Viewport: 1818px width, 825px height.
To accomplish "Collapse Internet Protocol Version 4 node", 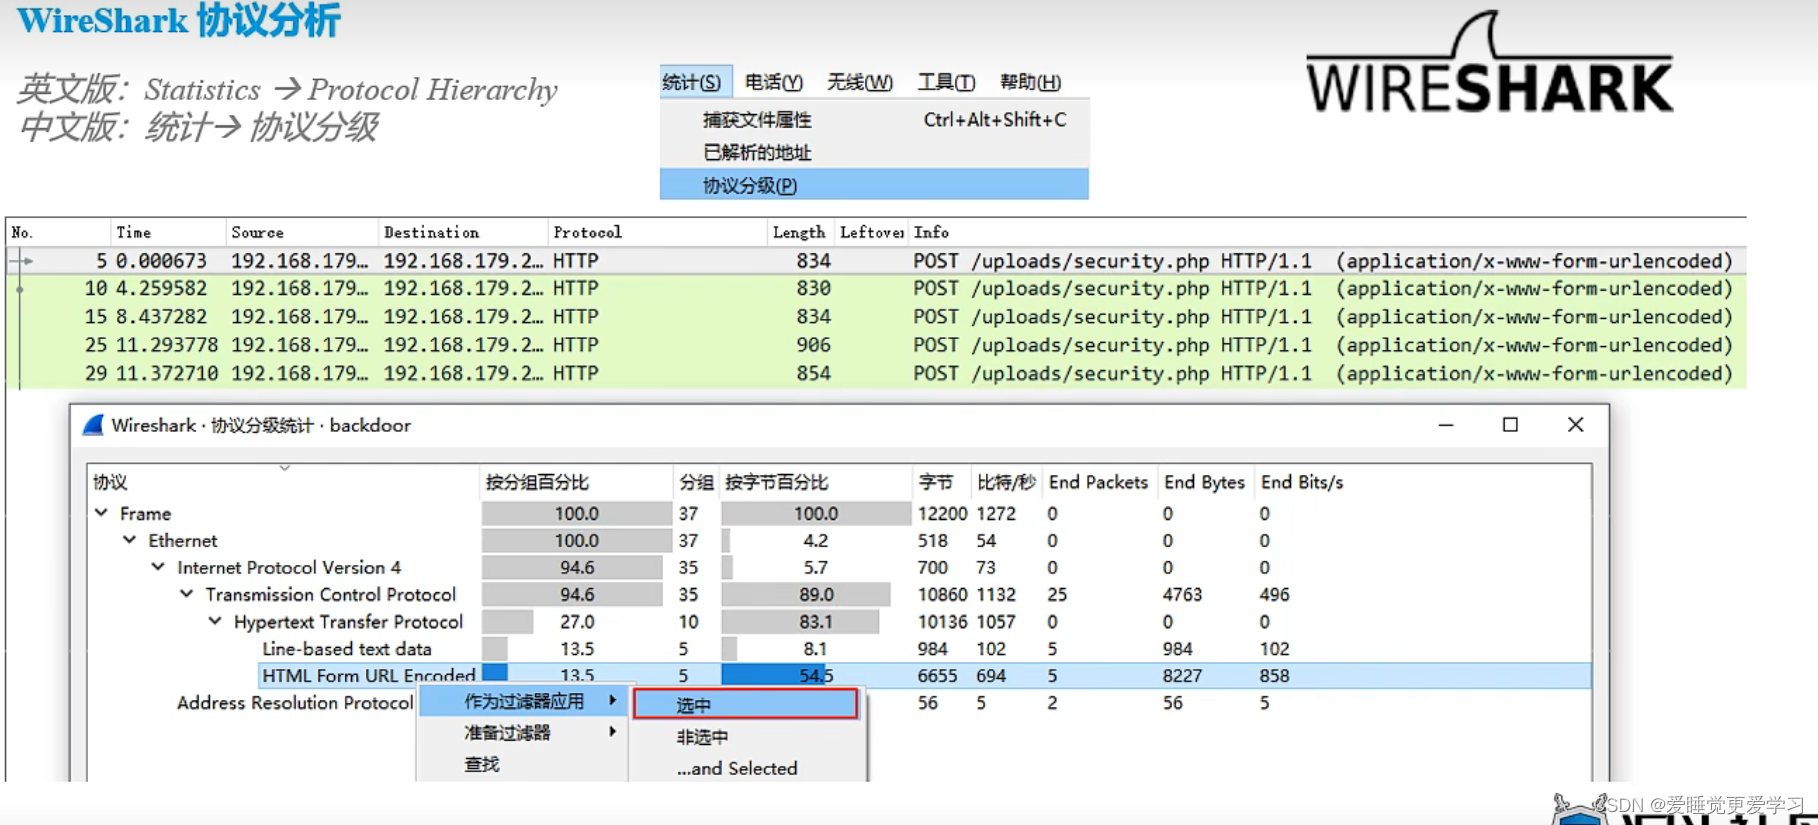I will 158,566.
